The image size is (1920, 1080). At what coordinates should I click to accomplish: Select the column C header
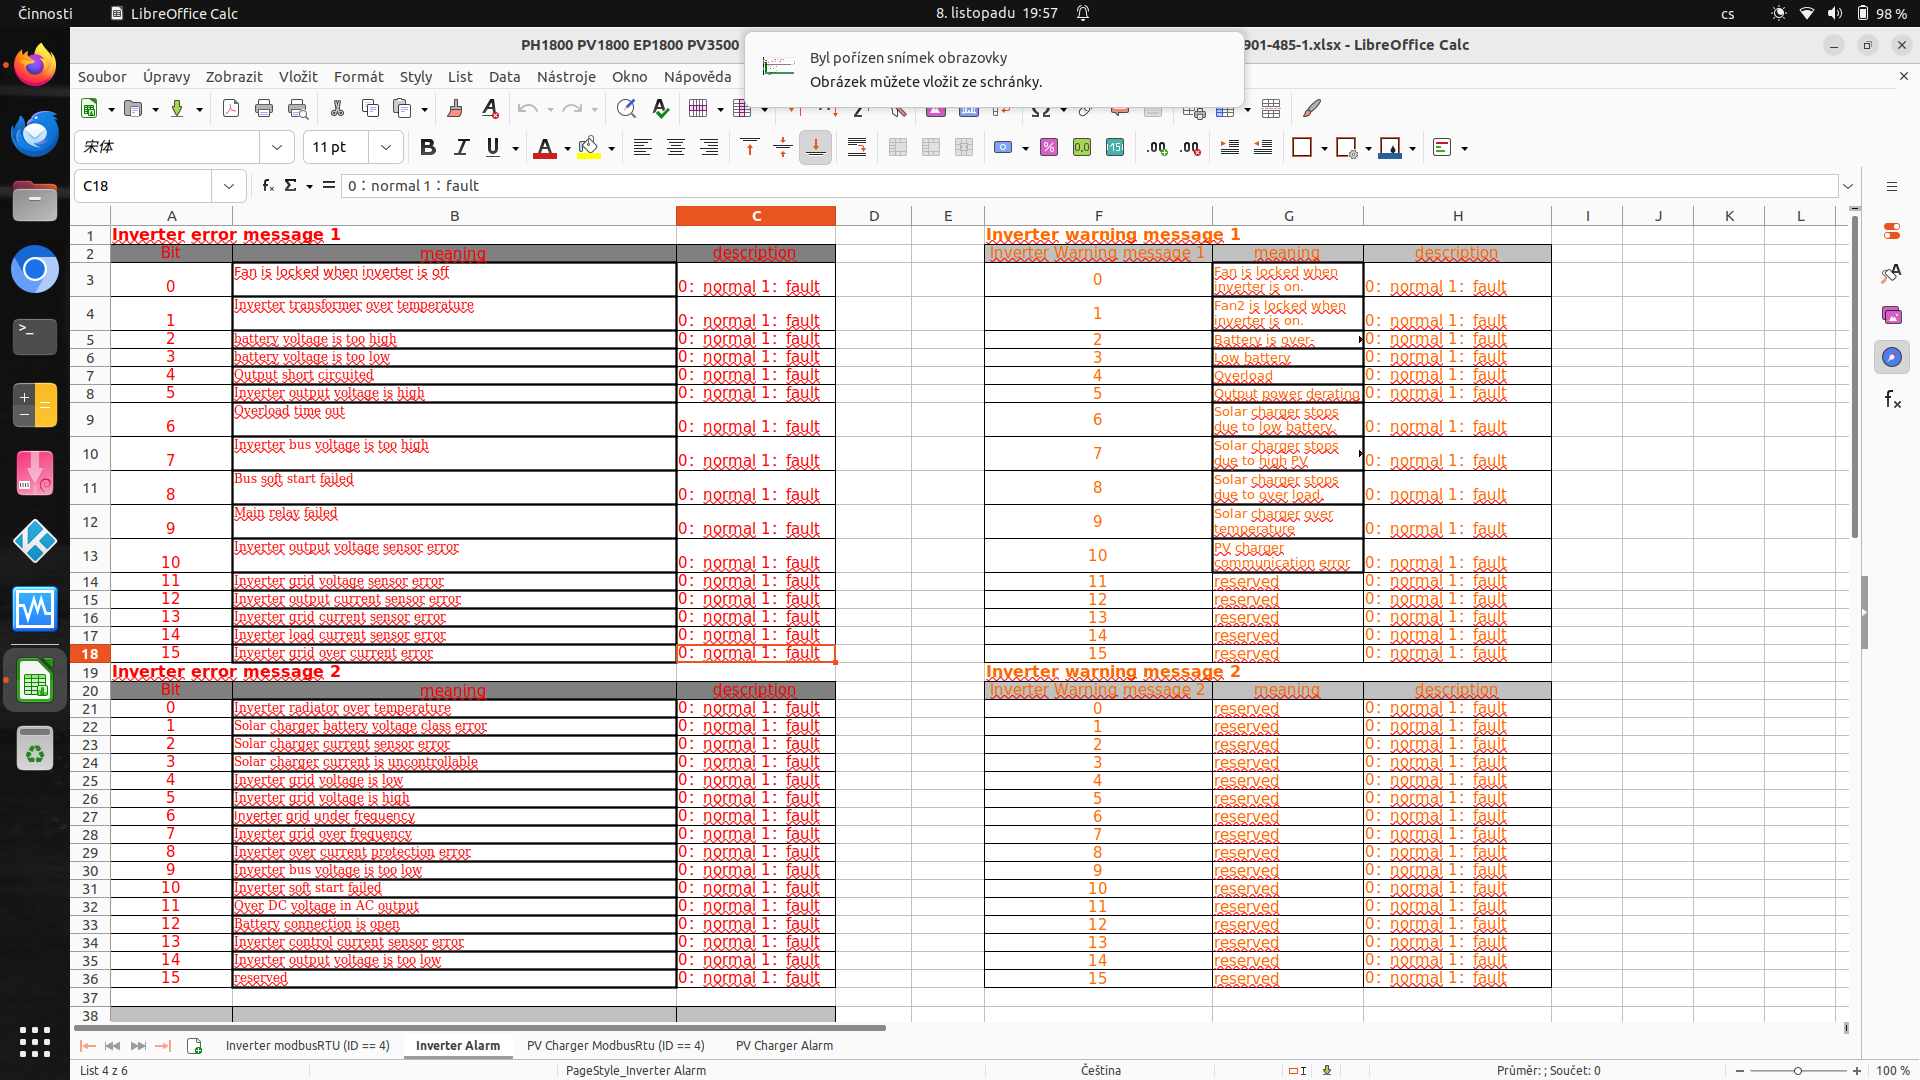[x=756, y=216]
